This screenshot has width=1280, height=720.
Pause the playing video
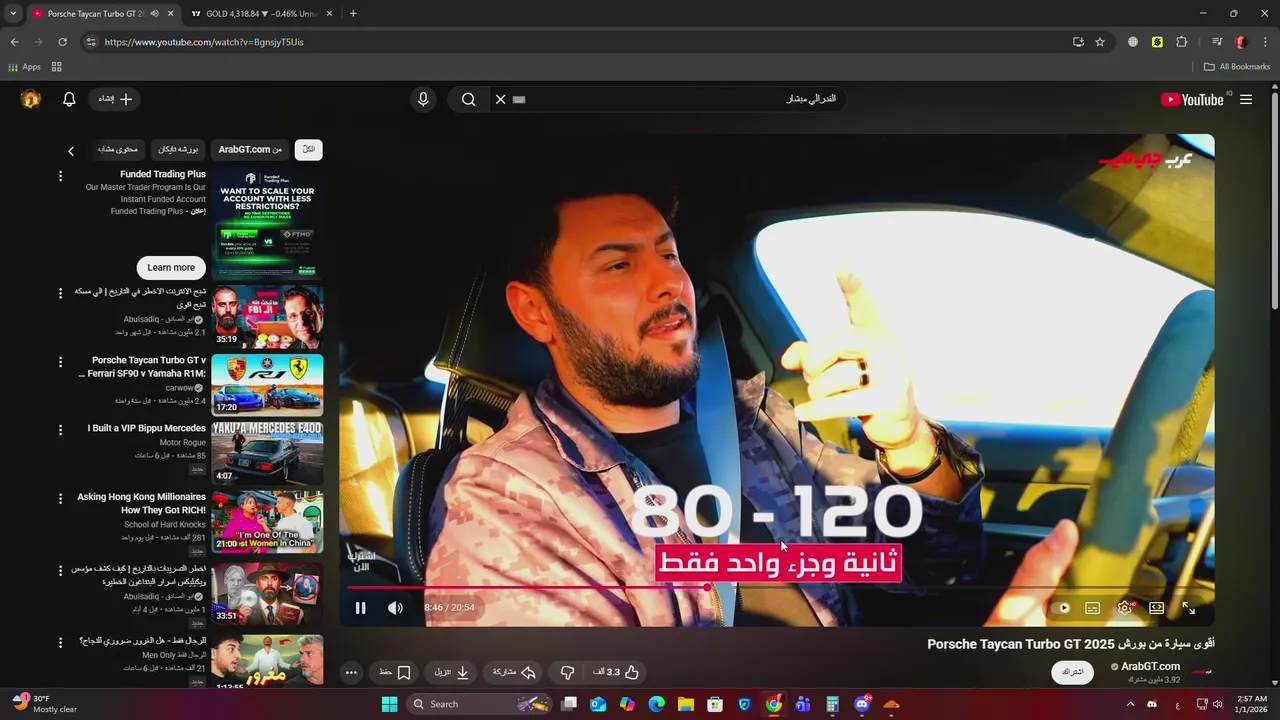pos(360,607)
